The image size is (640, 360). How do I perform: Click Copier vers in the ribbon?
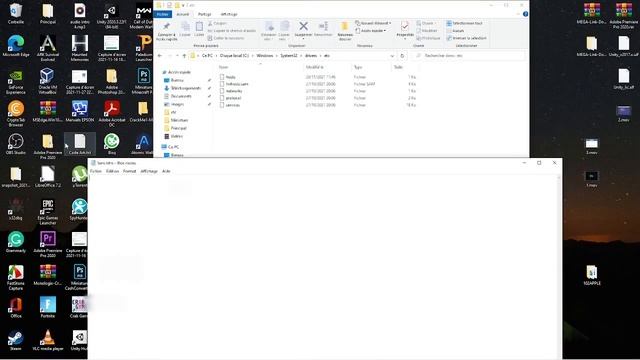[x=284, y=31]
